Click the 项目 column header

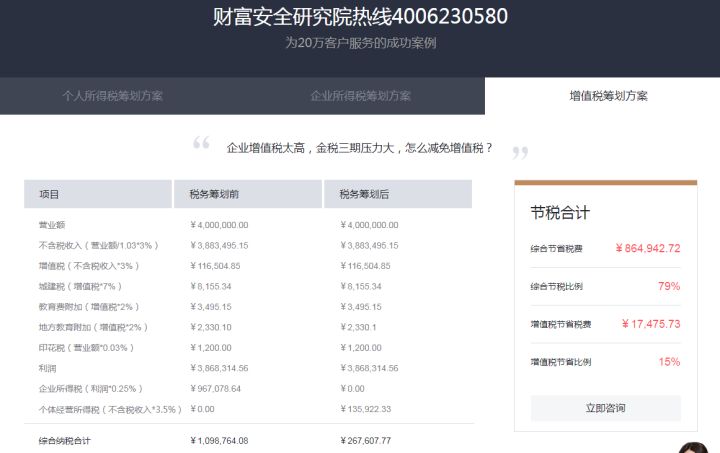pos(50,194)
